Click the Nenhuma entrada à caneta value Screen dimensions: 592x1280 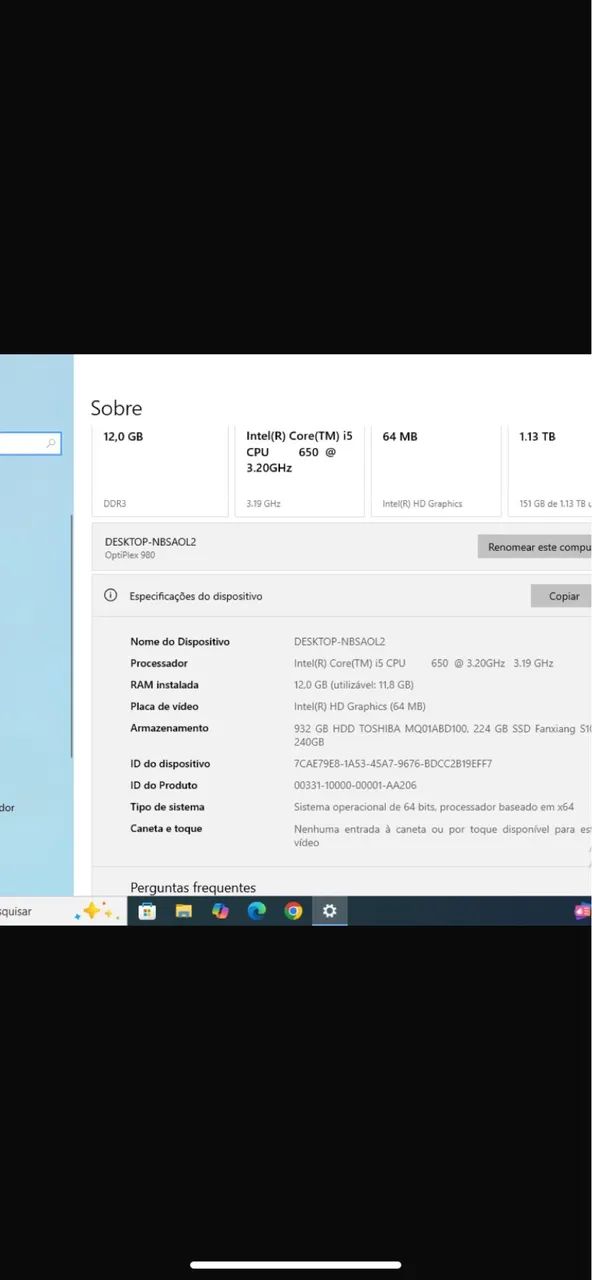443,836
